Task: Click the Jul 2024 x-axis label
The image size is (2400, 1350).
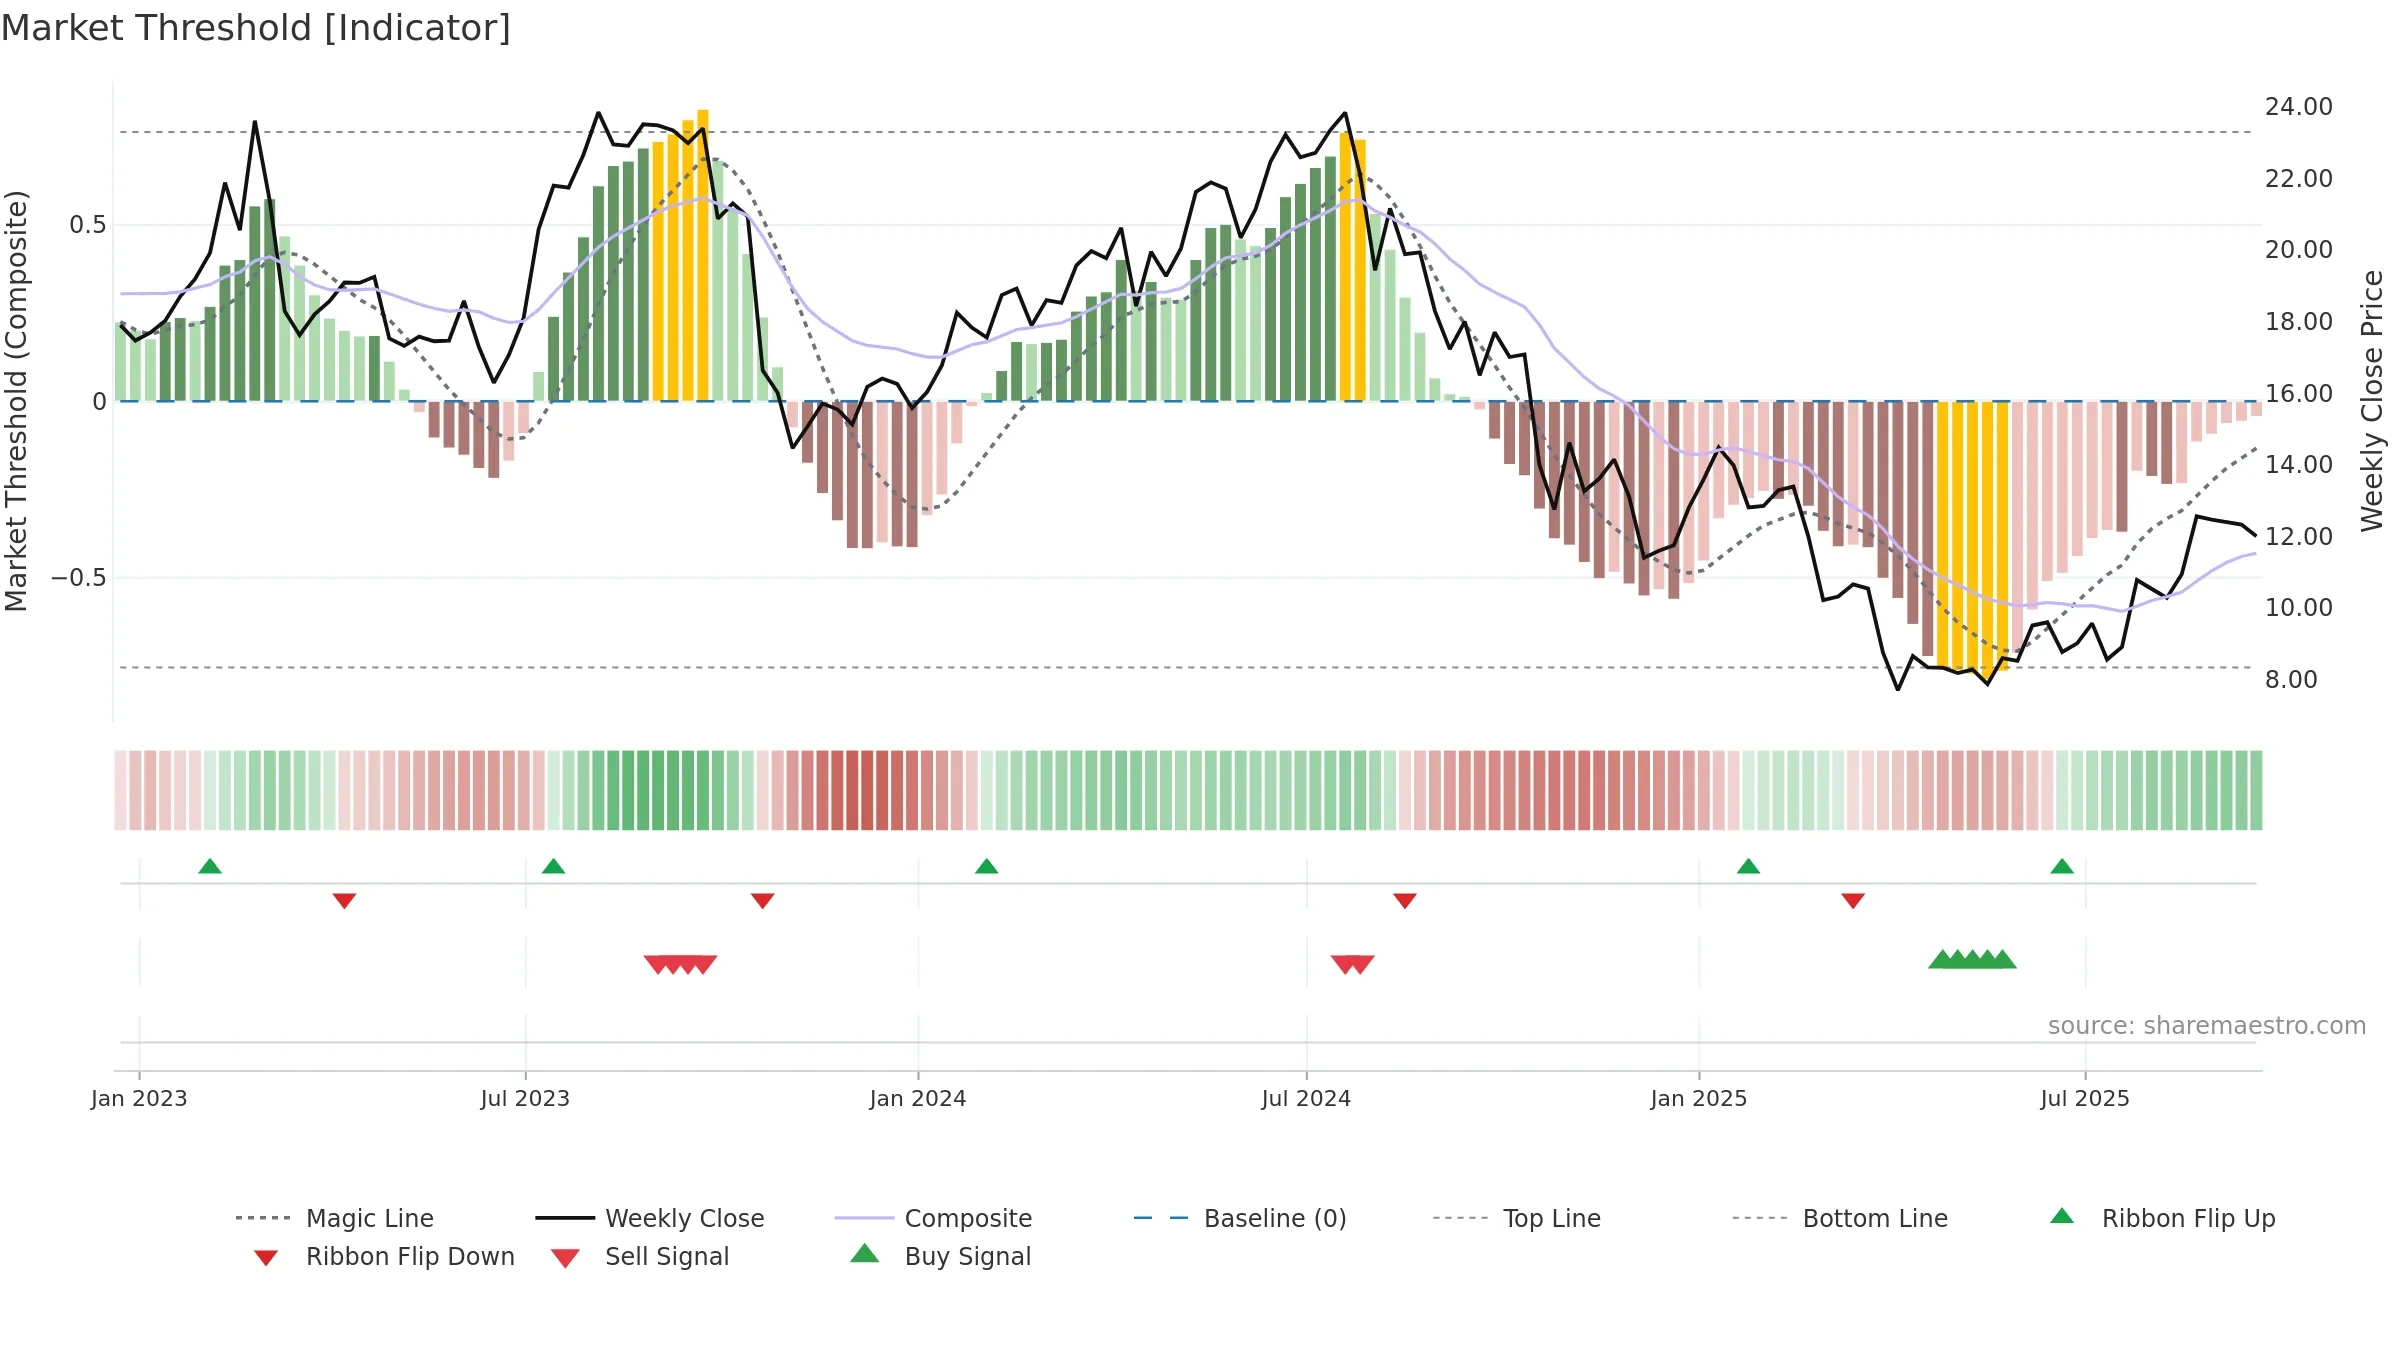Action: click(x=1306, y=1098)
